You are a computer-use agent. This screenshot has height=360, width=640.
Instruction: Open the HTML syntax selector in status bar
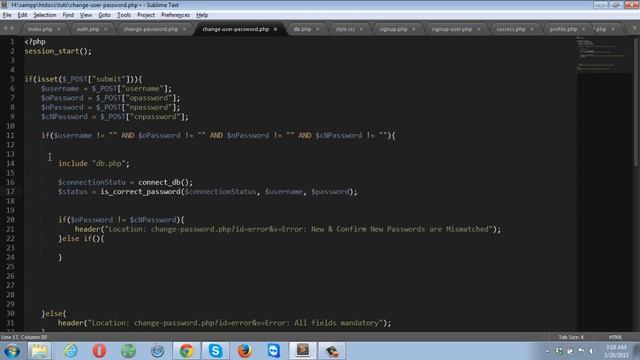coord(615,337)
